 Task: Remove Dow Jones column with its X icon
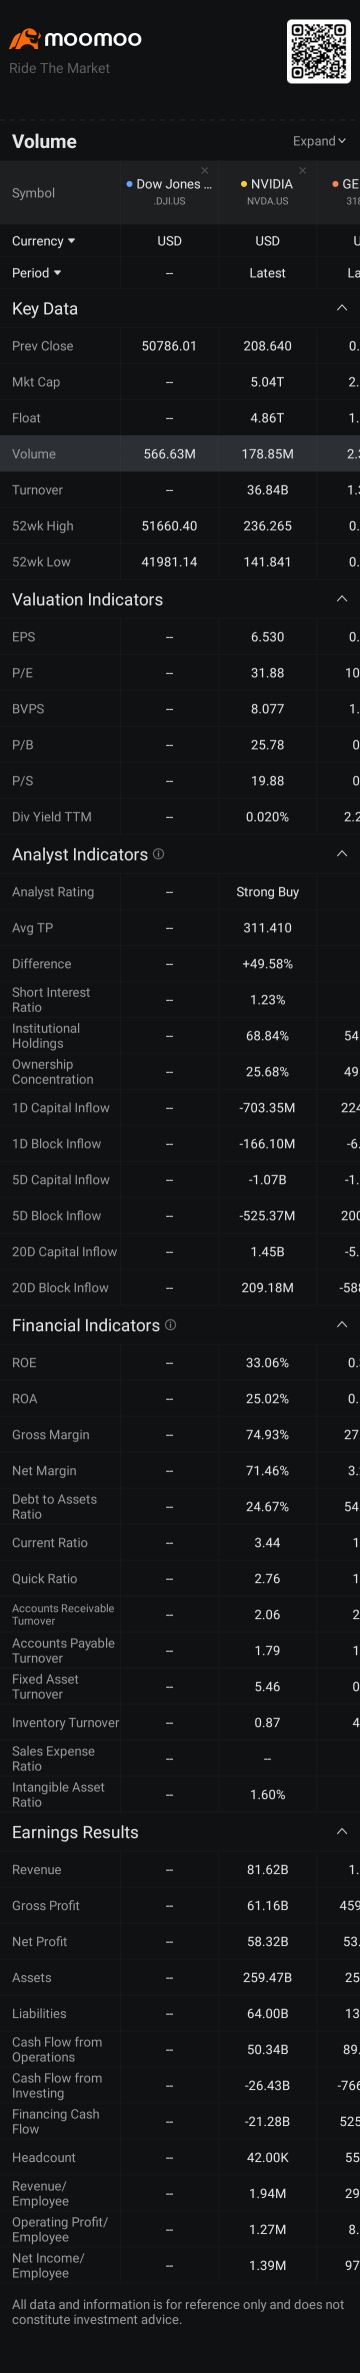[x=205, y=170]
